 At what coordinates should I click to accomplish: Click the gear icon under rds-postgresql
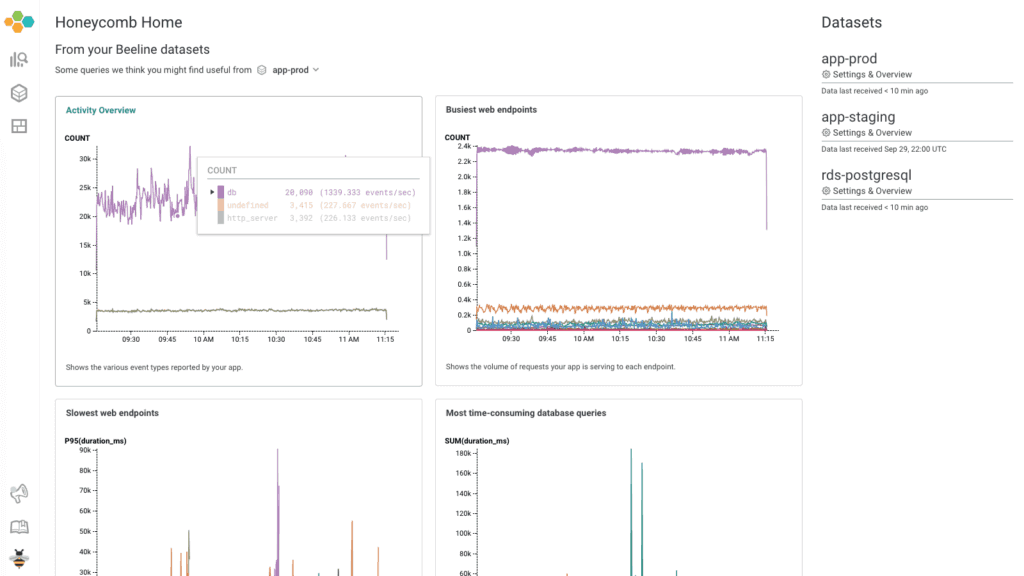pos(826,191)
